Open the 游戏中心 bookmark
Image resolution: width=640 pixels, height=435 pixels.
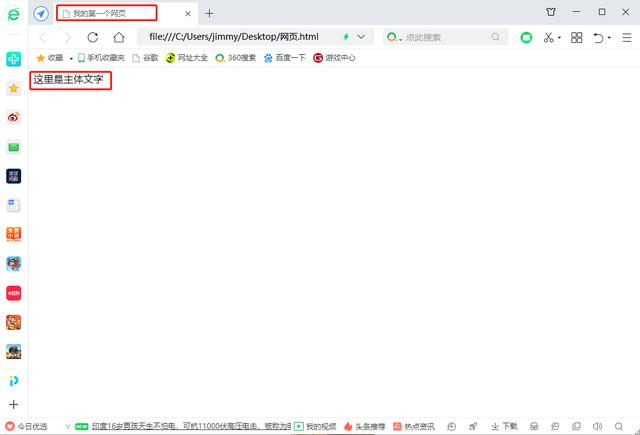pyautogui.click(x=334, y=58)
